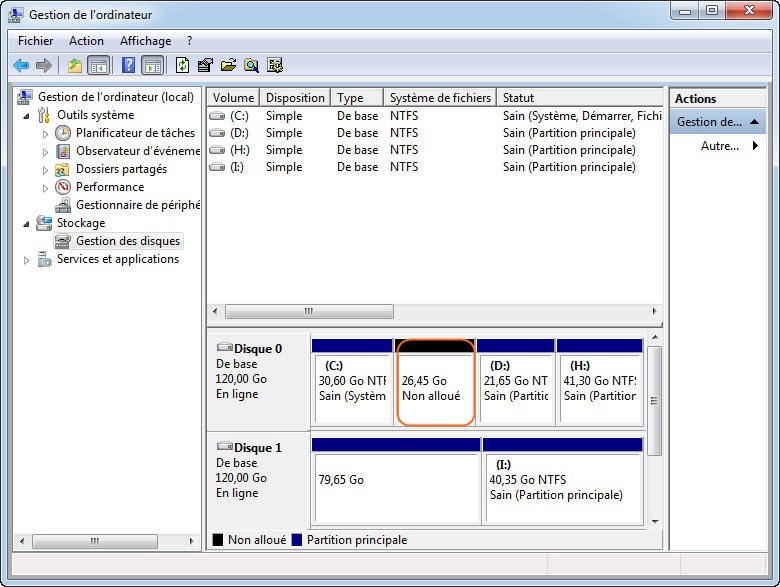The image size is (780, 587).
Task: Toggle the show/hide console tree toolbar button
Action: tap(98, 66)
